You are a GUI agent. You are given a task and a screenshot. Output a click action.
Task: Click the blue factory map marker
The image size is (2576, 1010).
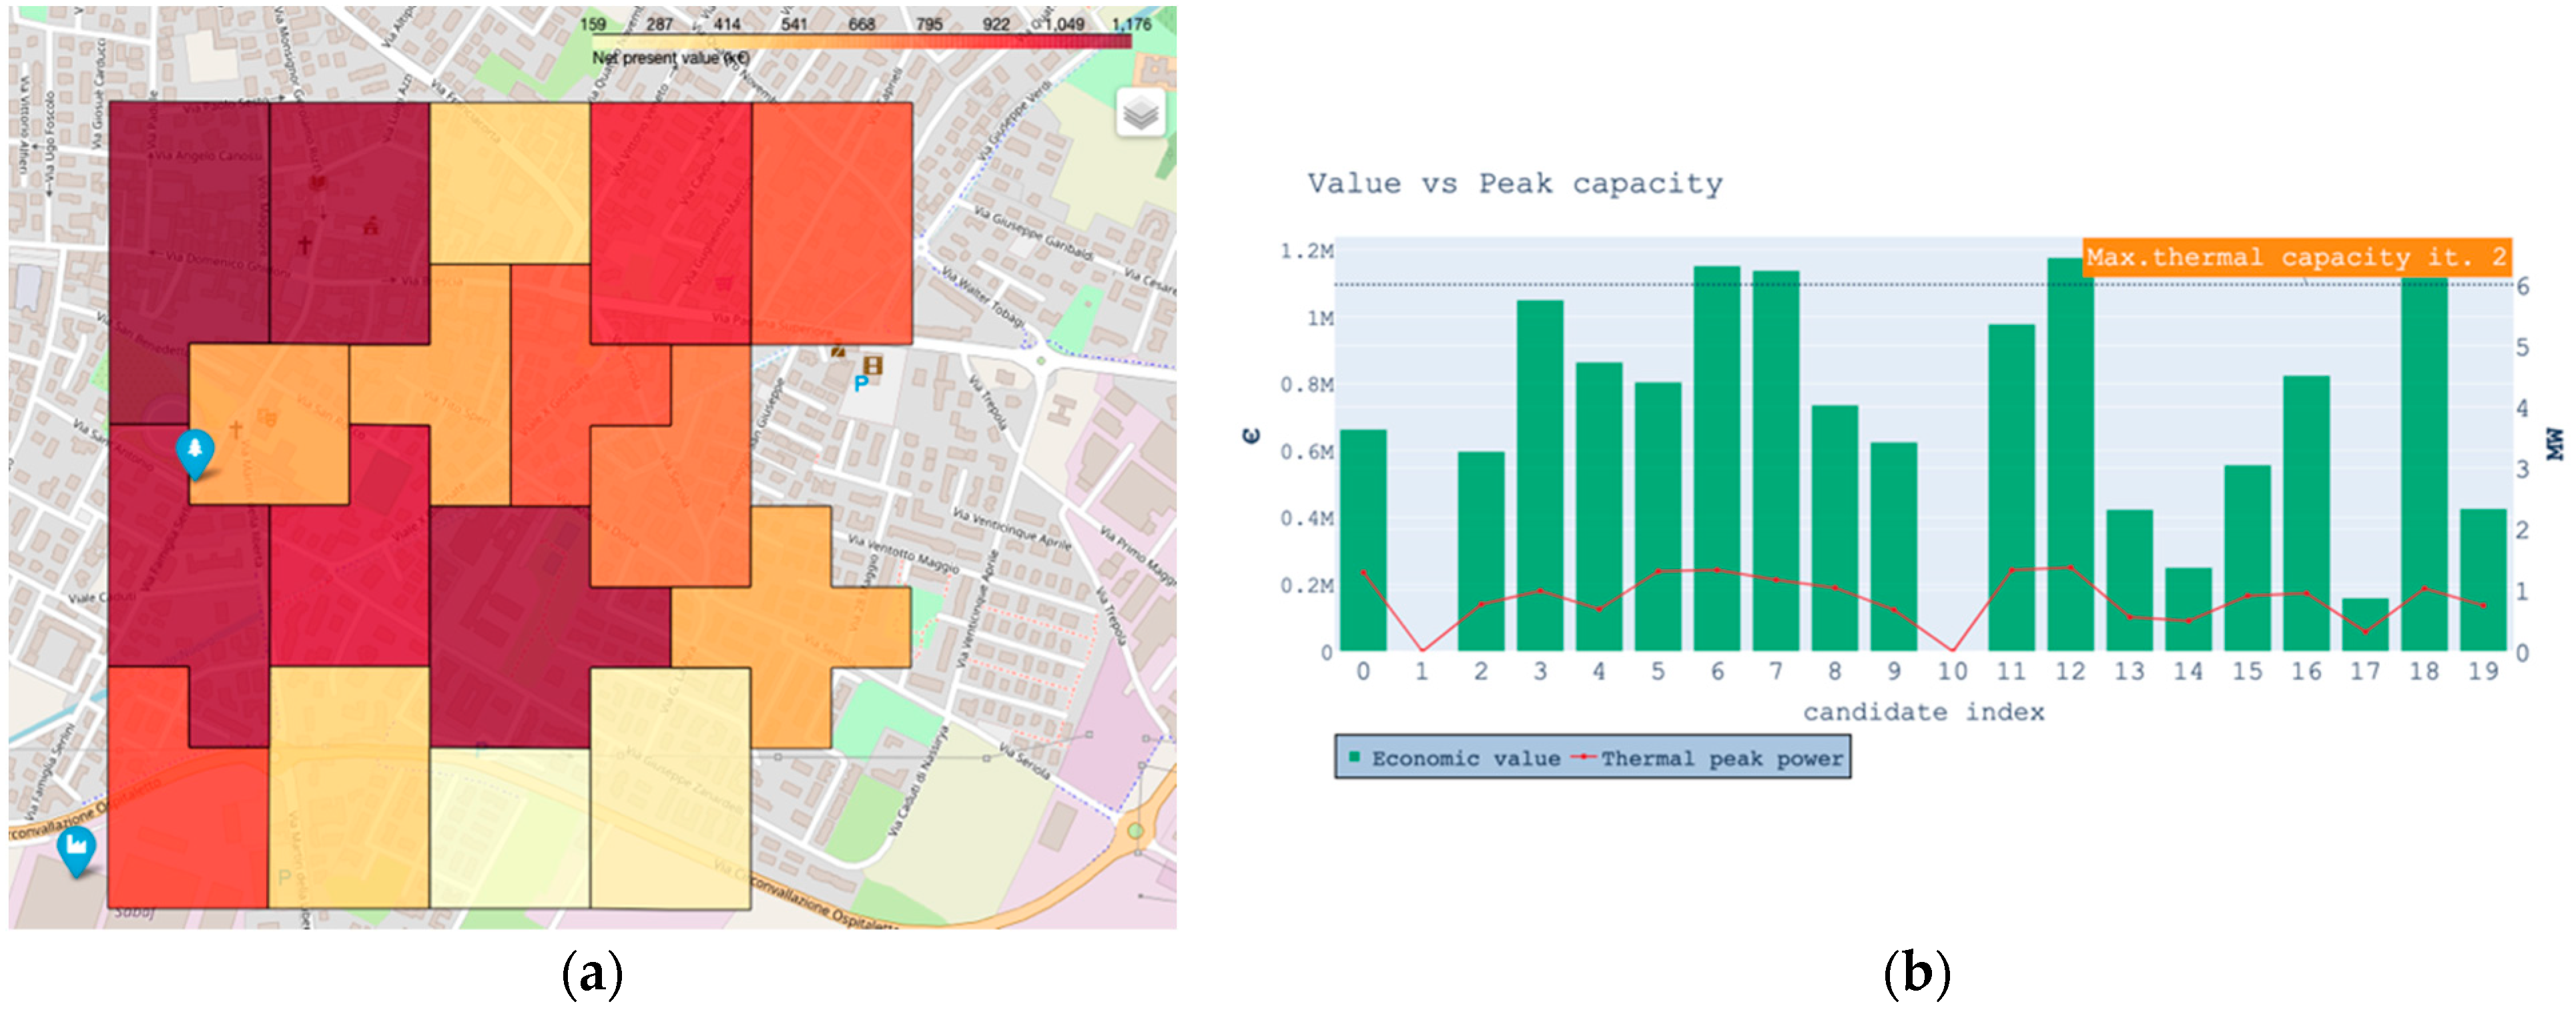[x=76, y=846]
